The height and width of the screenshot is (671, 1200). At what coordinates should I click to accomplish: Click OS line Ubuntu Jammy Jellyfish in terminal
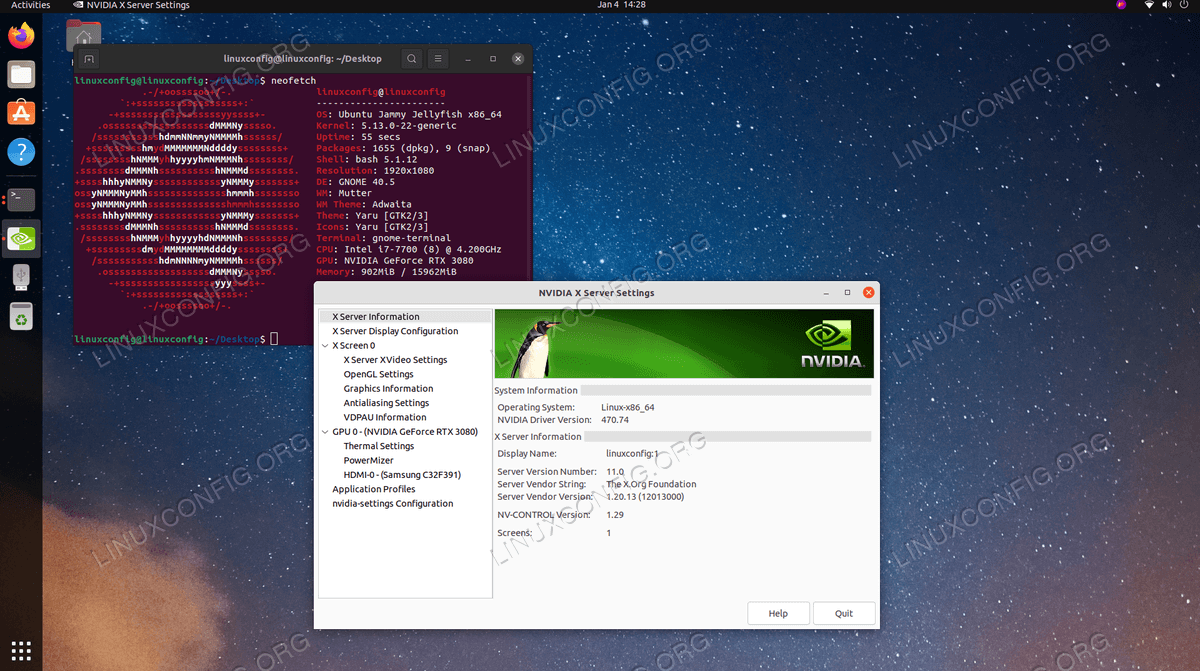[409, 114]
